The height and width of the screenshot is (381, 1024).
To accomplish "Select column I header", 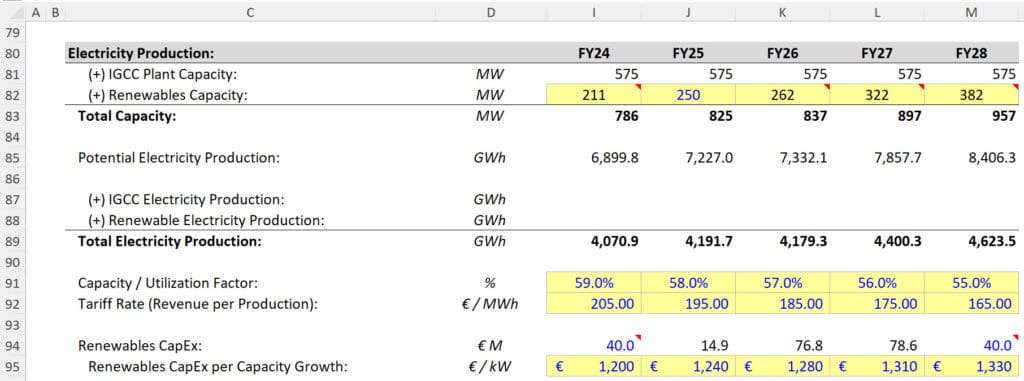I will [594, 11].
